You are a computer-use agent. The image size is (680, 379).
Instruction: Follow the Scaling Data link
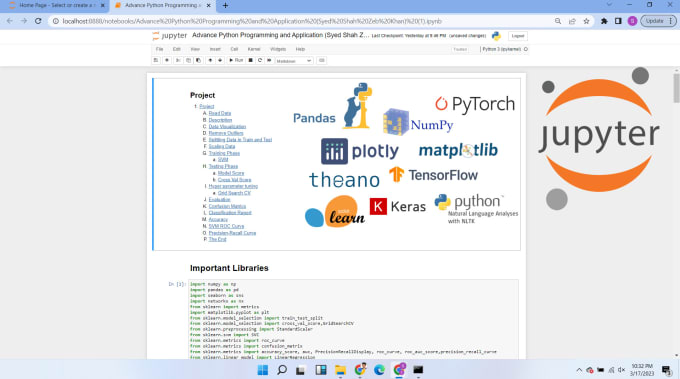(222, 147)
